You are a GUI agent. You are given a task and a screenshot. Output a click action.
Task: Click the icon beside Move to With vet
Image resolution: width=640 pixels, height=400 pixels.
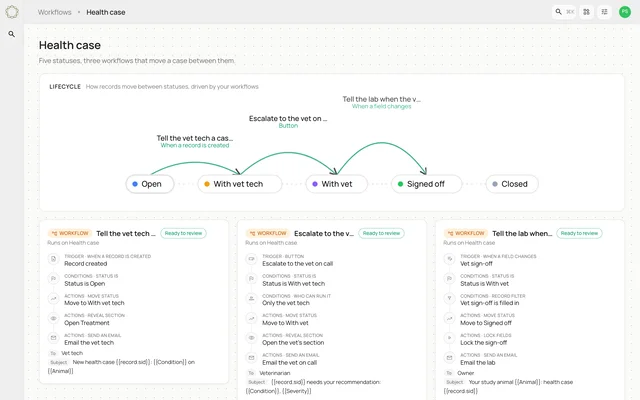[x=251, y=318]
